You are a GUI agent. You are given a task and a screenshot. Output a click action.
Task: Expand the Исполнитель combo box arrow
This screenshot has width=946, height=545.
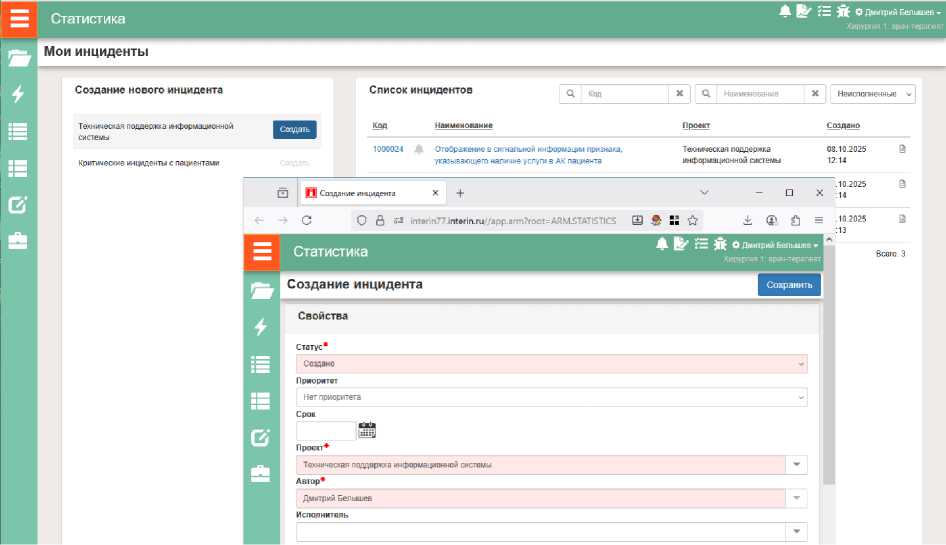pos(796,532)
